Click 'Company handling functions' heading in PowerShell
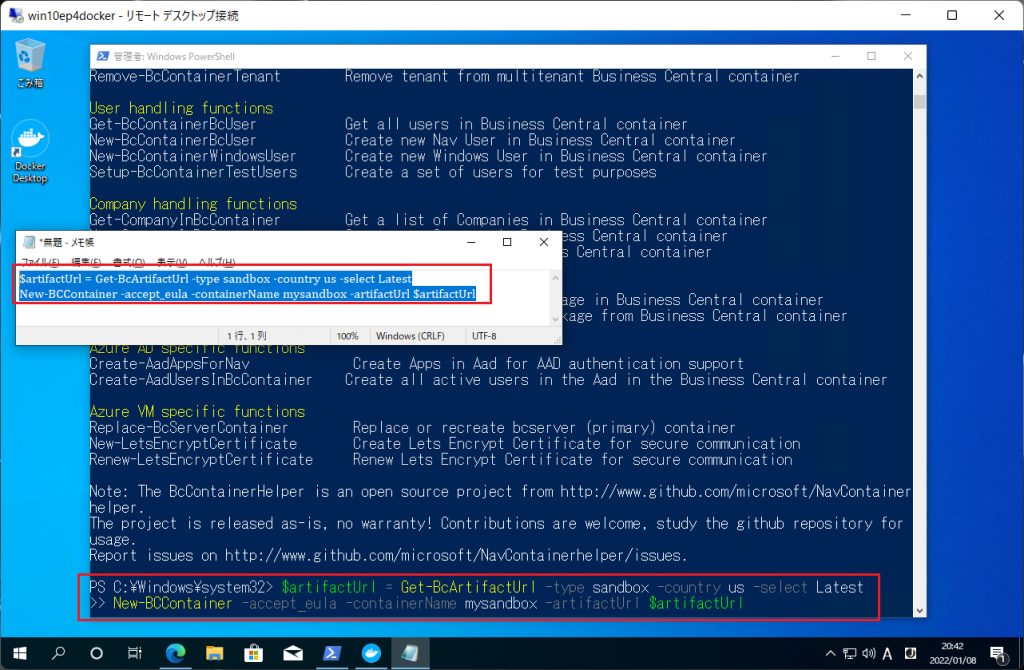Screen dimensions: 1024x670 tap(193, 204)
